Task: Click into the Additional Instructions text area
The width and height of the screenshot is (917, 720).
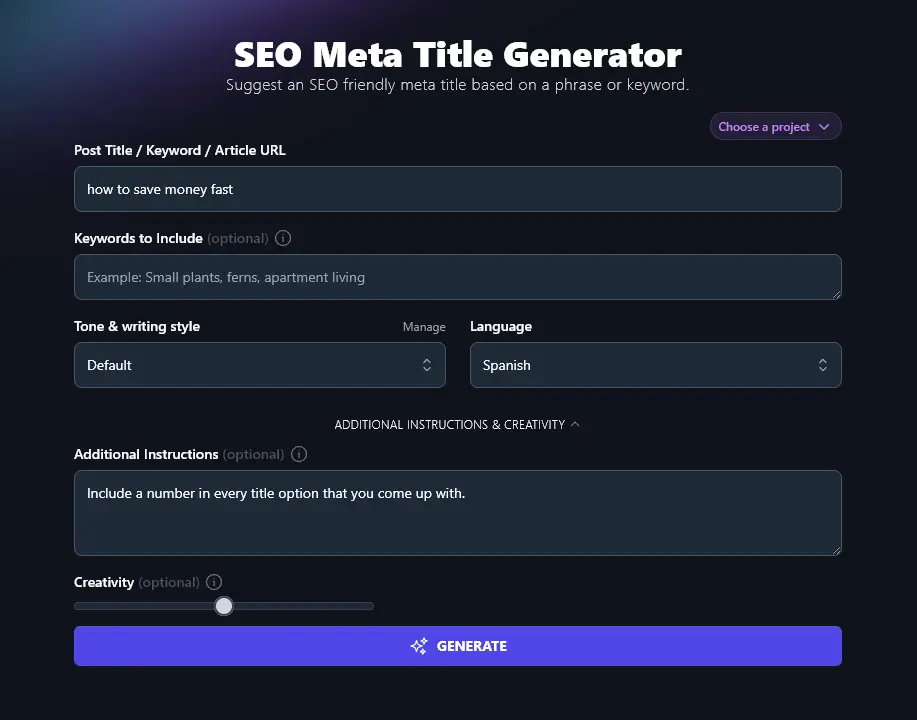Action: [457, 513]
